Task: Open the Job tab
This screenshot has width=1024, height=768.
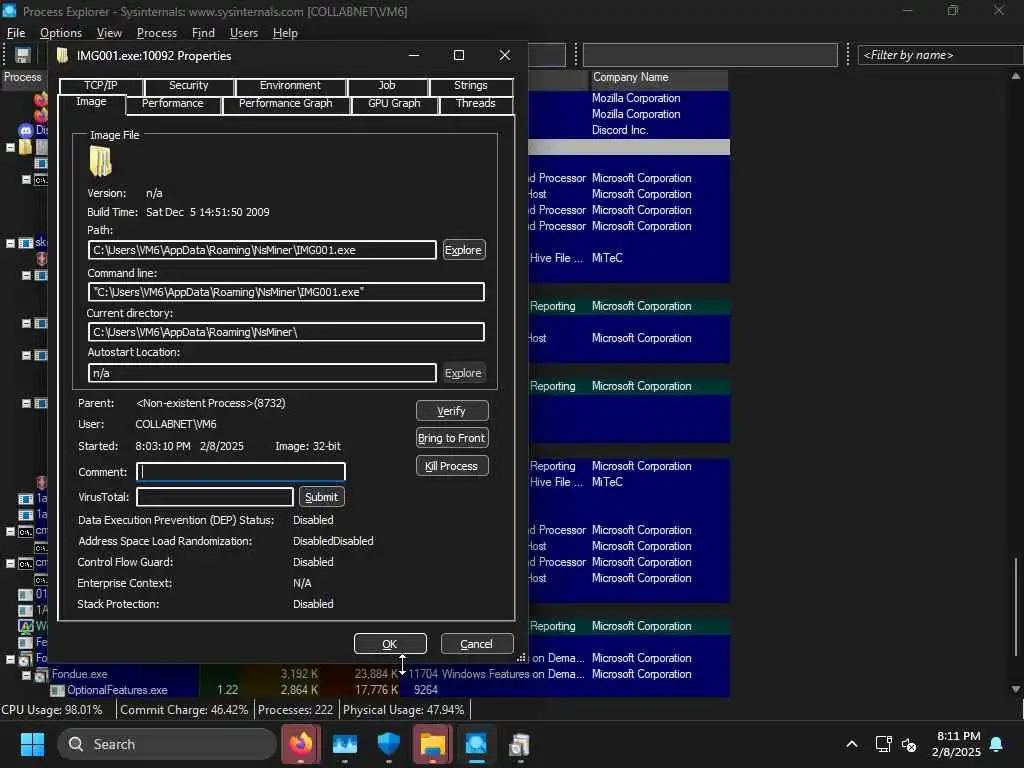Action: click(387, 86)
